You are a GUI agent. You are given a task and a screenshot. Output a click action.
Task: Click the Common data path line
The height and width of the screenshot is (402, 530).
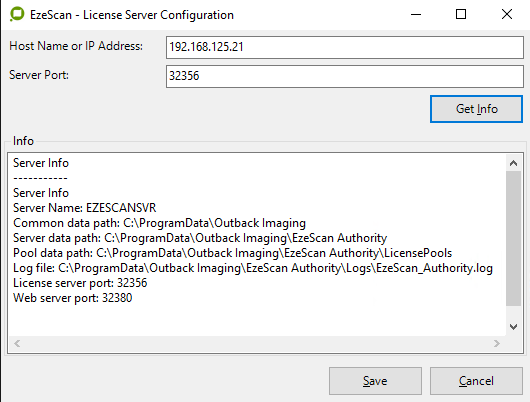point(159,223)
